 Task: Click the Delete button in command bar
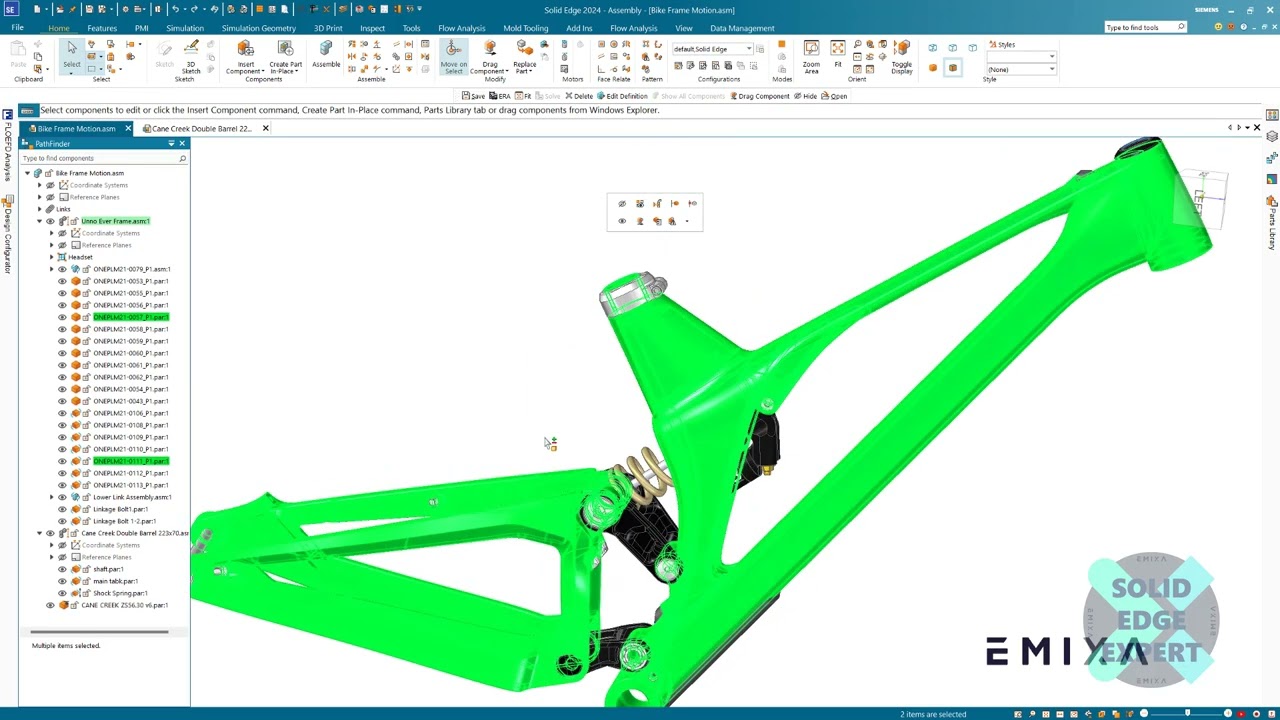pyautogui.click(x=579, y=96)
